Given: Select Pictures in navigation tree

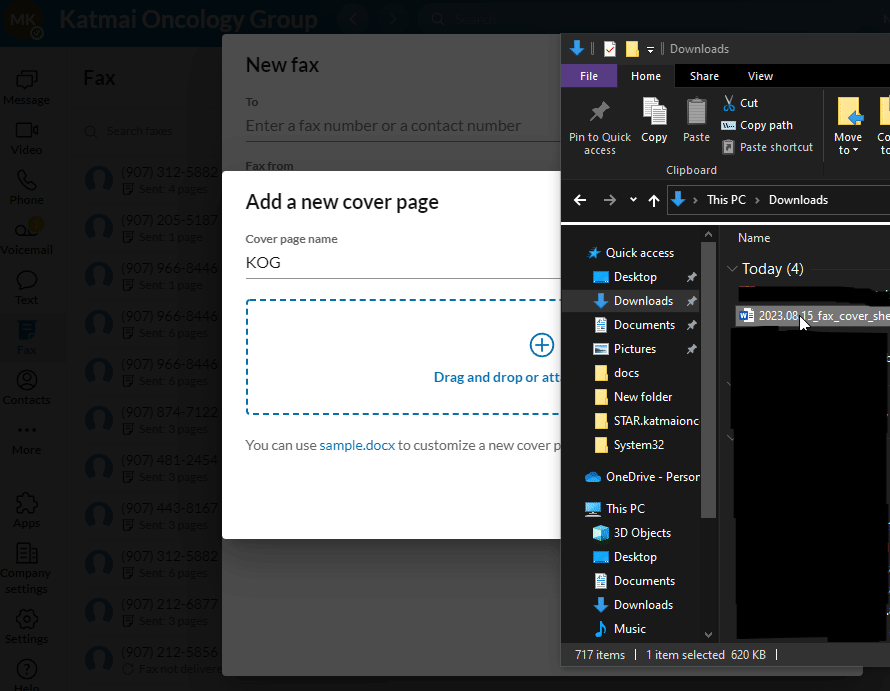Looking at the screenshot, I should click(635, 349).
